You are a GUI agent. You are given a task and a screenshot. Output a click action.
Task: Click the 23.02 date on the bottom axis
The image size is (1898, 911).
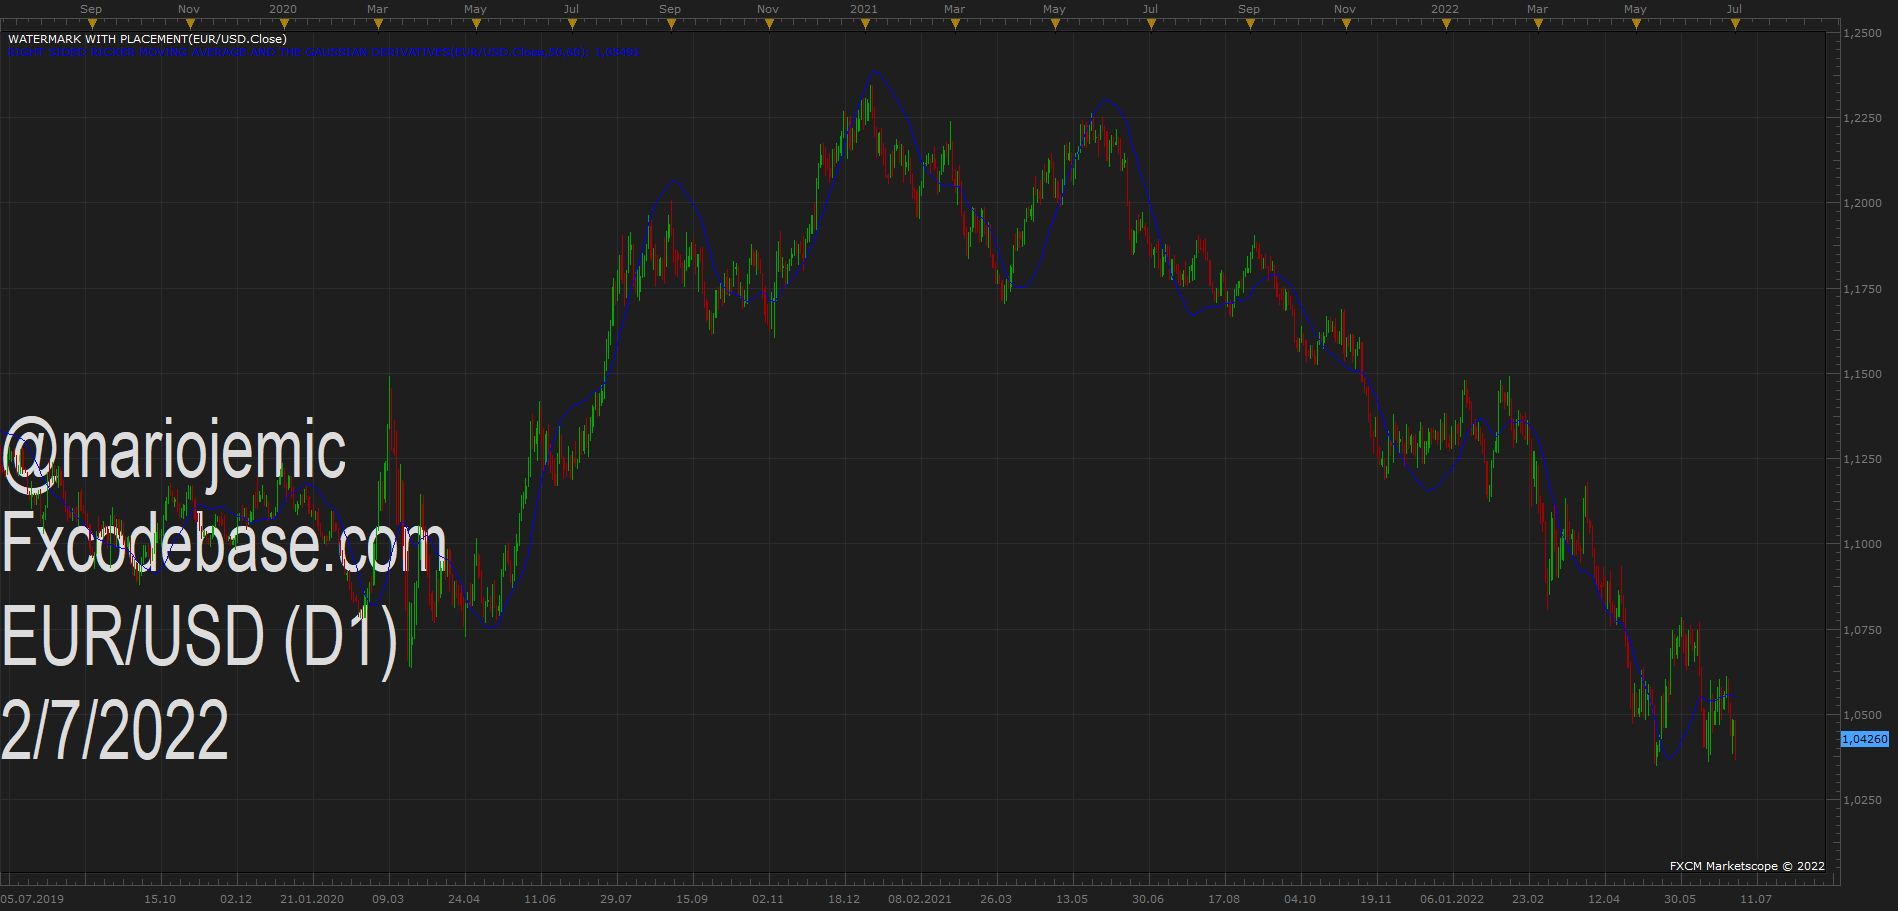tap(1528, 899)
